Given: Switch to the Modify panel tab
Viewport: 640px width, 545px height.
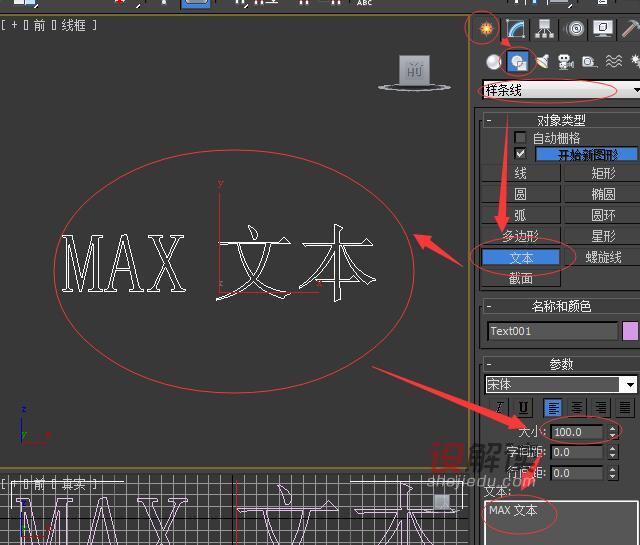Looking at the screenshot, I should coord(516,29).
